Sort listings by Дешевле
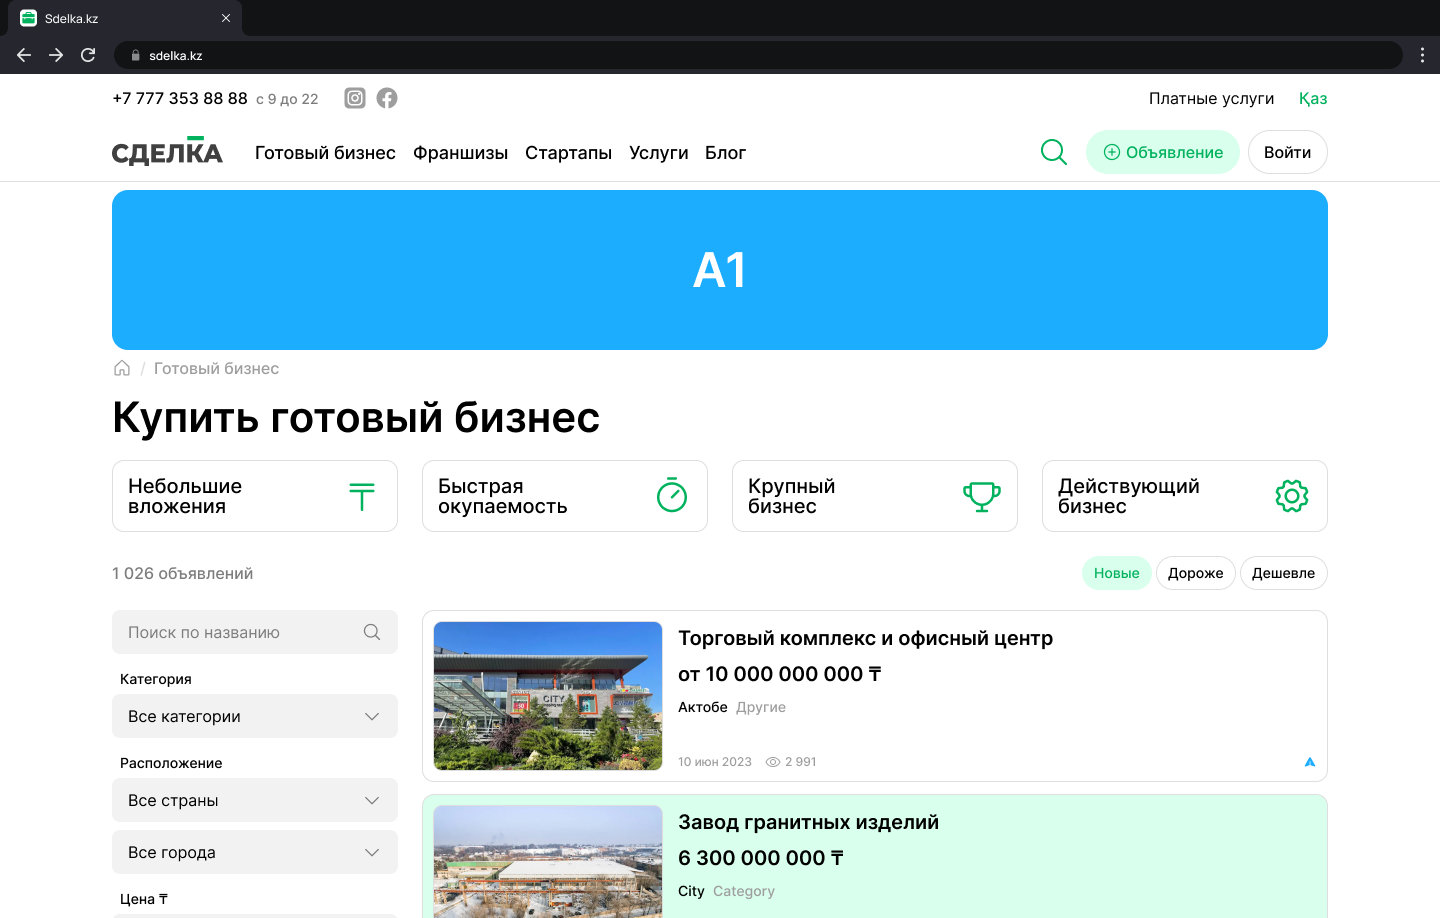 point(1283,573)
